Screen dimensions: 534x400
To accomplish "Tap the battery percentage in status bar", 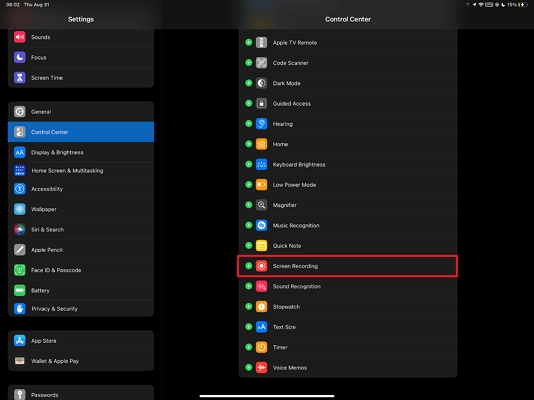I will (512, 5).
